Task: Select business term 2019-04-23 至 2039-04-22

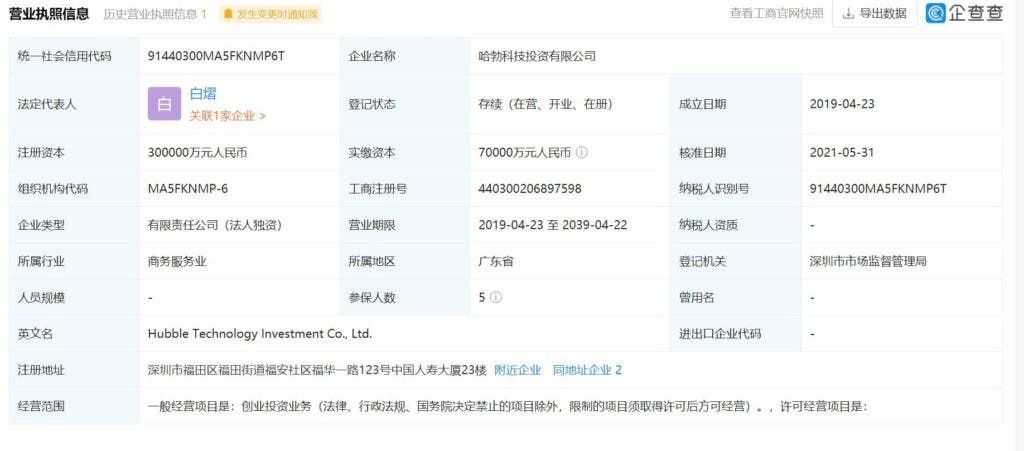Action: click(552, 225)
